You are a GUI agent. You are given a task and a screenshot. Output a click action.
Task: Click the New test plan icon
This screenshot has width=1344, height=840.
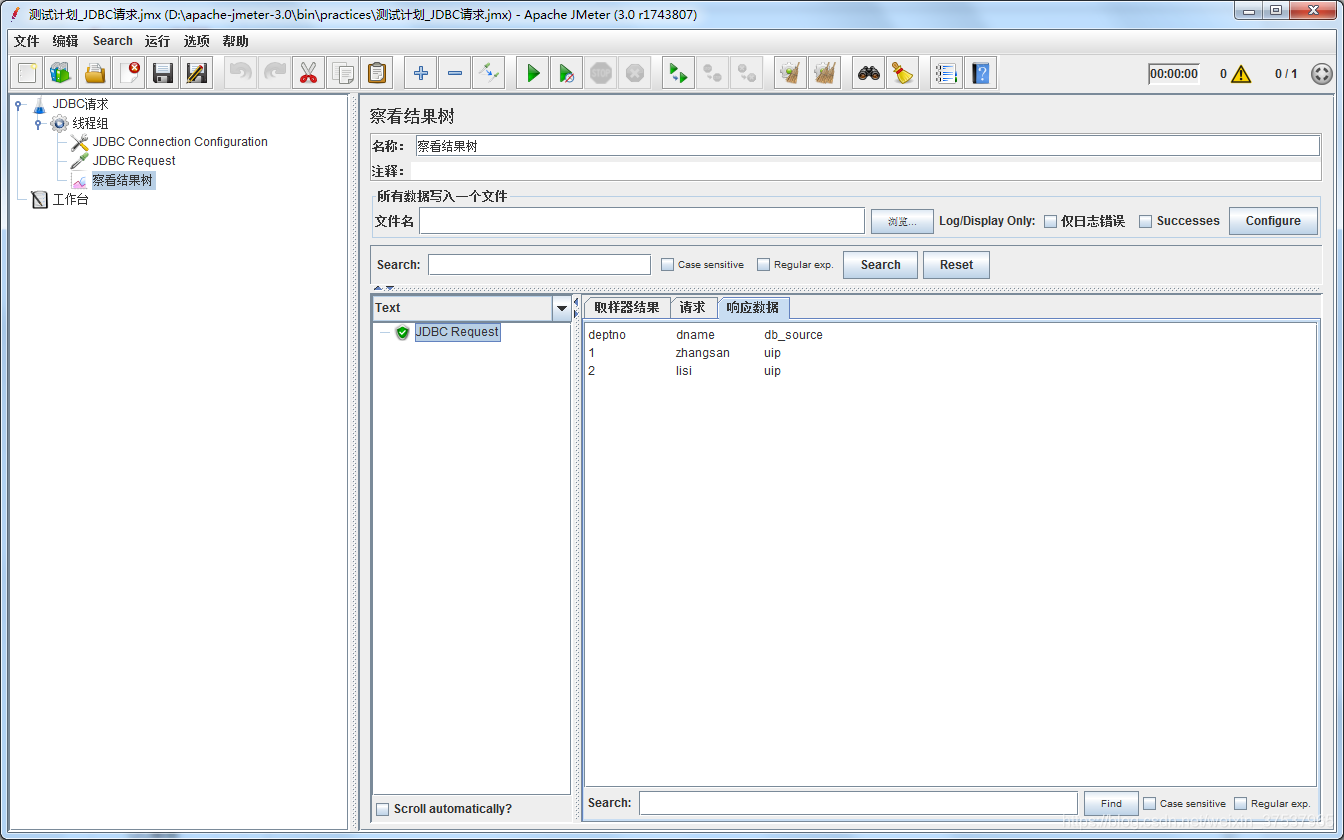(x=27, y=73)
